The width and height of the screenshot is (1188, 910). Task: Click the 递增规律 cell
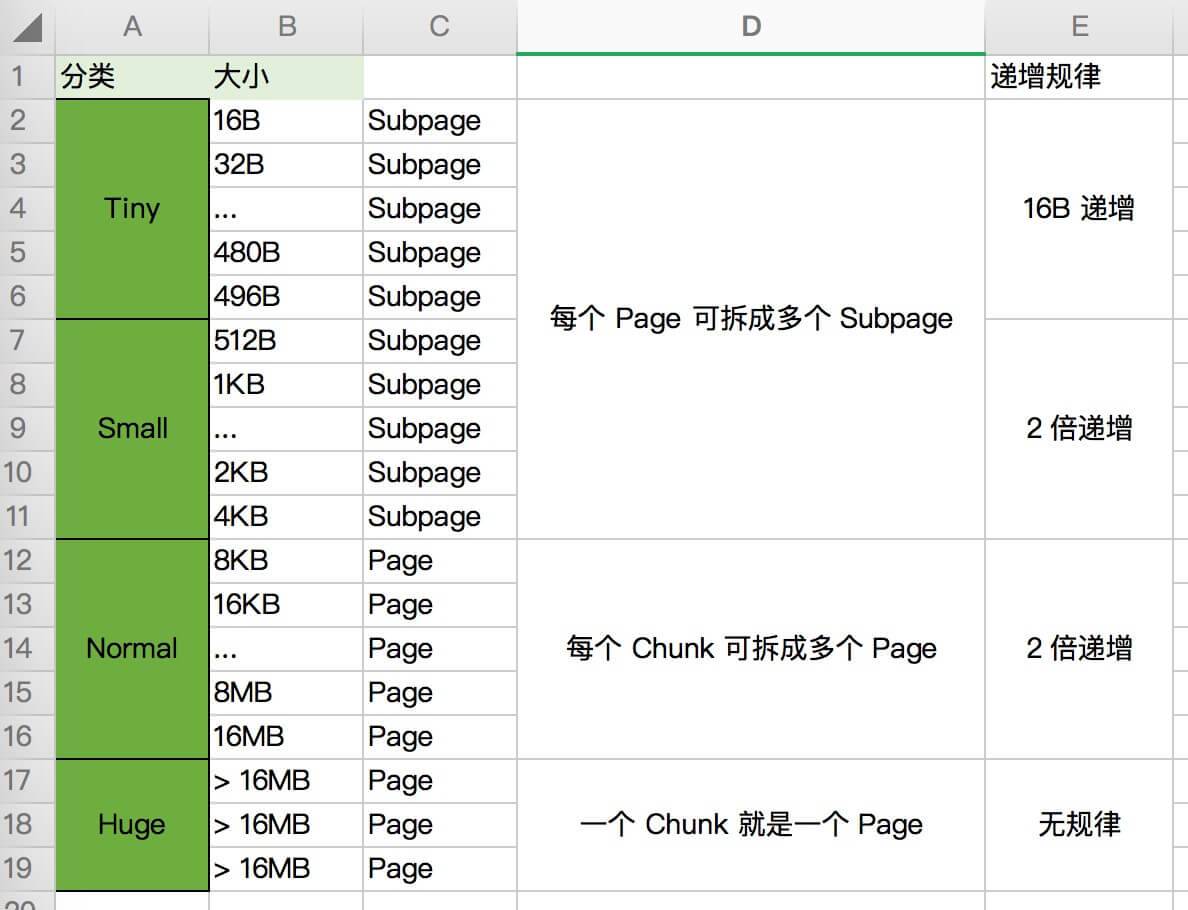click(x=1079, y=77)
